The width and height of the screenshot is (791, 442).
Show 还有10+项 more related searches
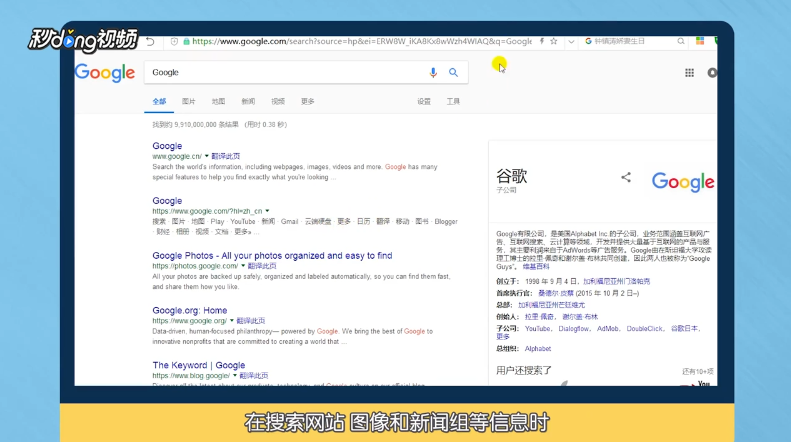pyautogui.click(x=698, y=371)
